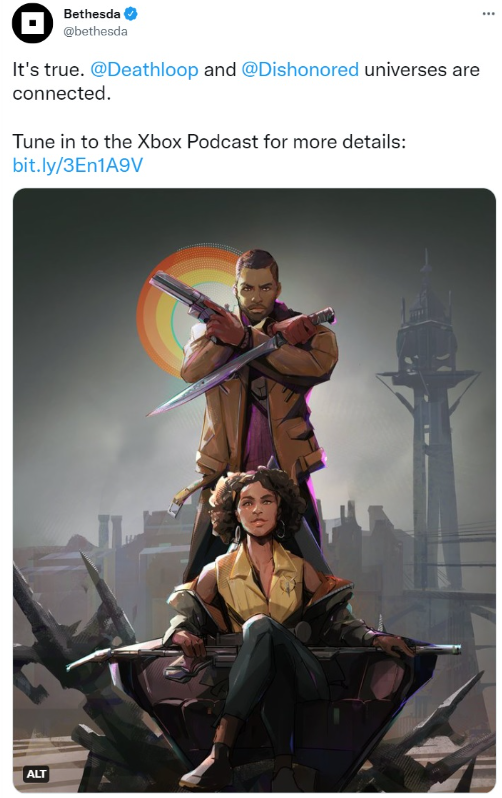Open the three-dot more options menu
The height and width of the screenshot is (798, 502).
(488, 14)
